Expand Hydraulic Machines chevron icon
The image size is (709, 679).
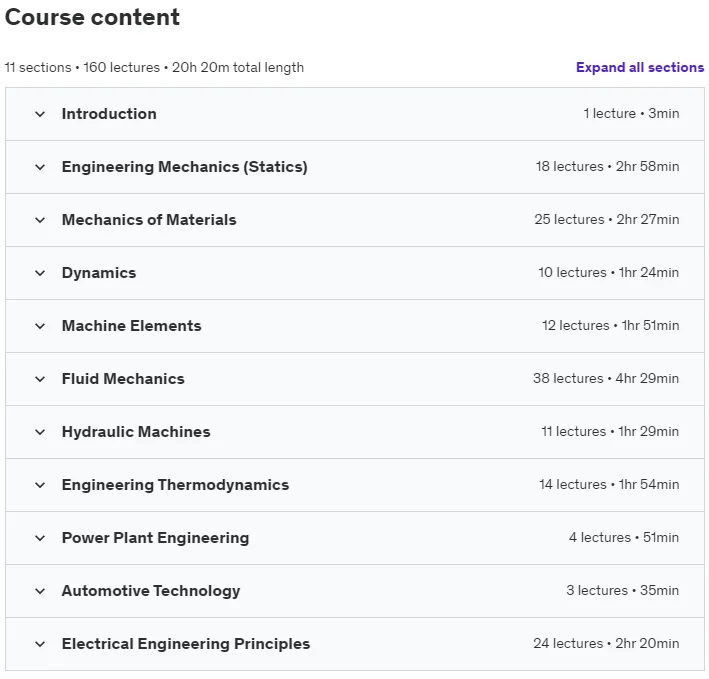click(x=40, y=432)
